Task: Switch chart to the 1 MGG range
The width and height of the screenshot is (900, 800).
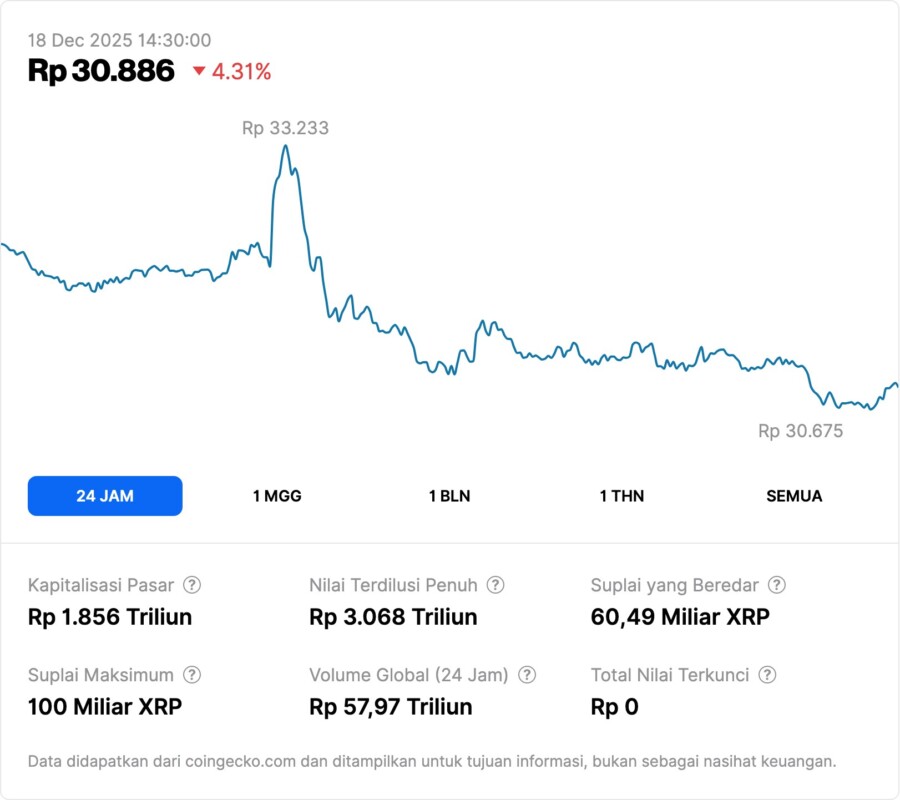Action: tap(277, 496)
